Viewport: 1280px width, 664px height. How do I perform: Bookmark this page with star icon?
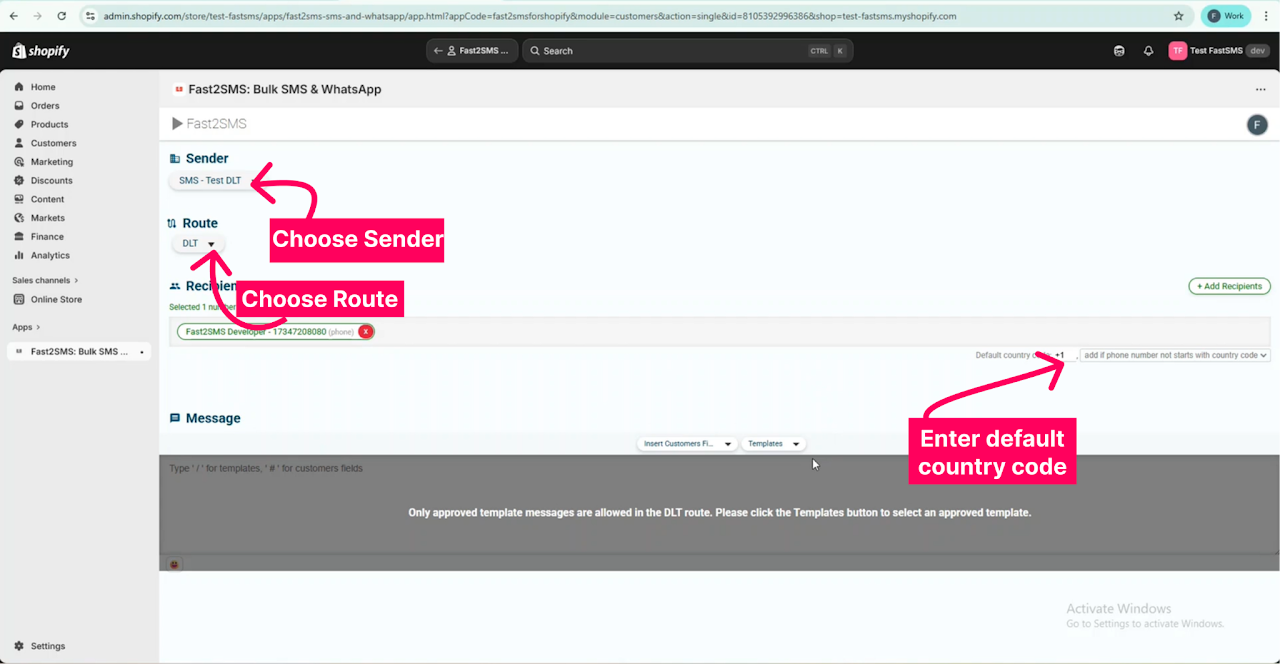click(x=1178, y=16)
